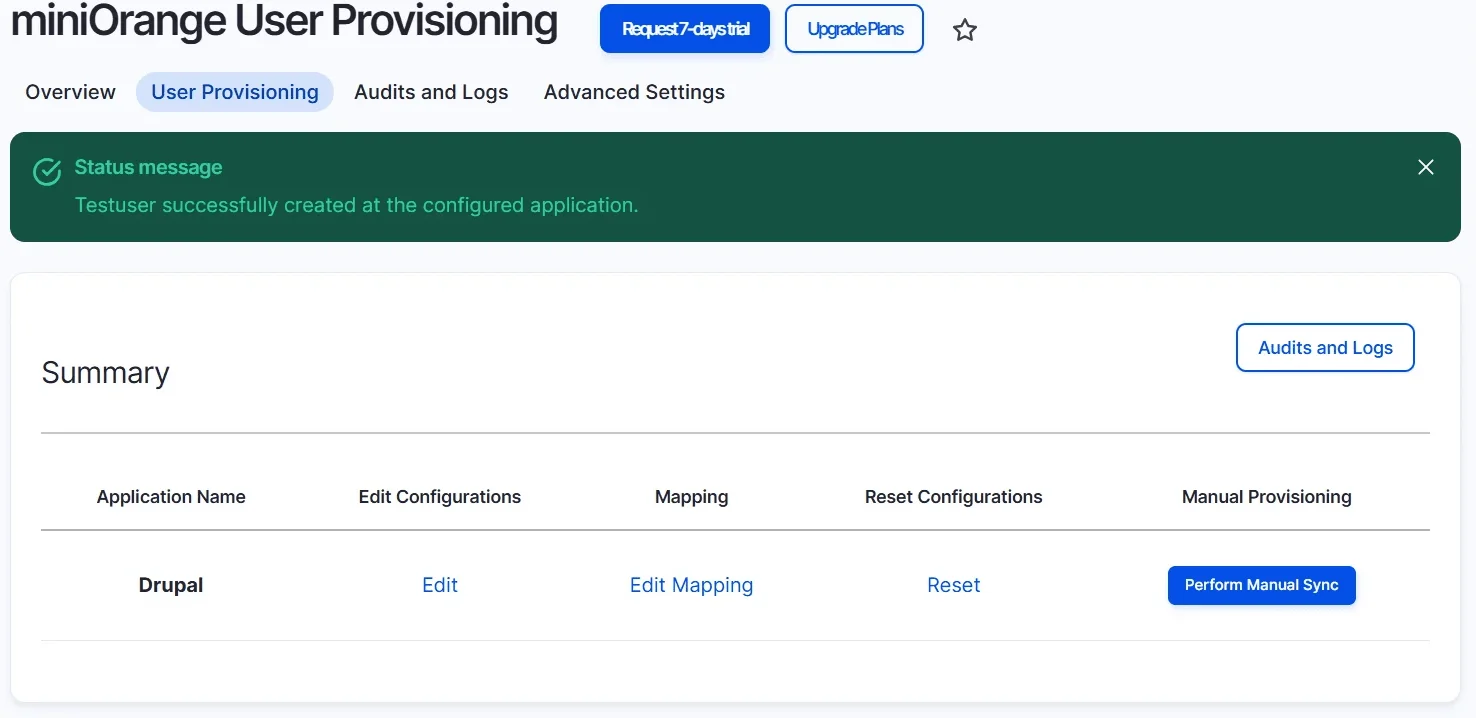The image size is (1476, 718).
Task: Click the Drupal application name
Action: click(x=171, y=585)
